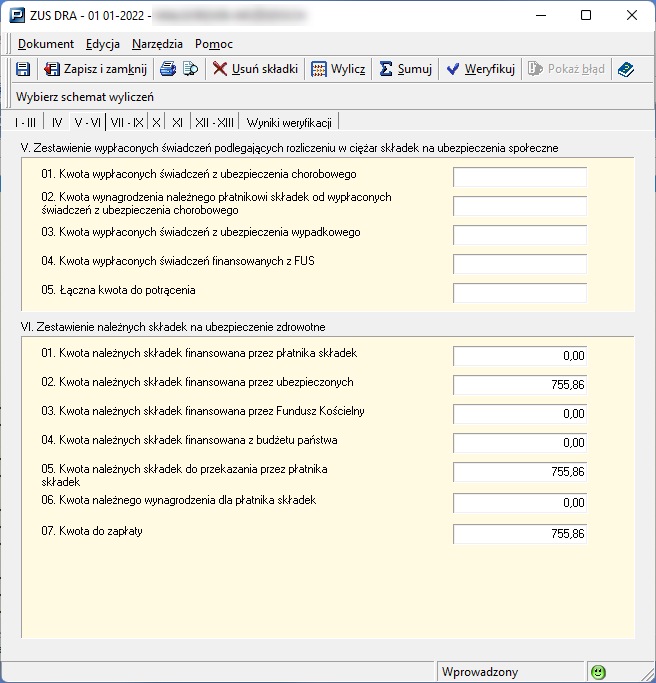
Task: Click field for składek finansowana przez ubezpieczonych
Action: click(519, 385)
